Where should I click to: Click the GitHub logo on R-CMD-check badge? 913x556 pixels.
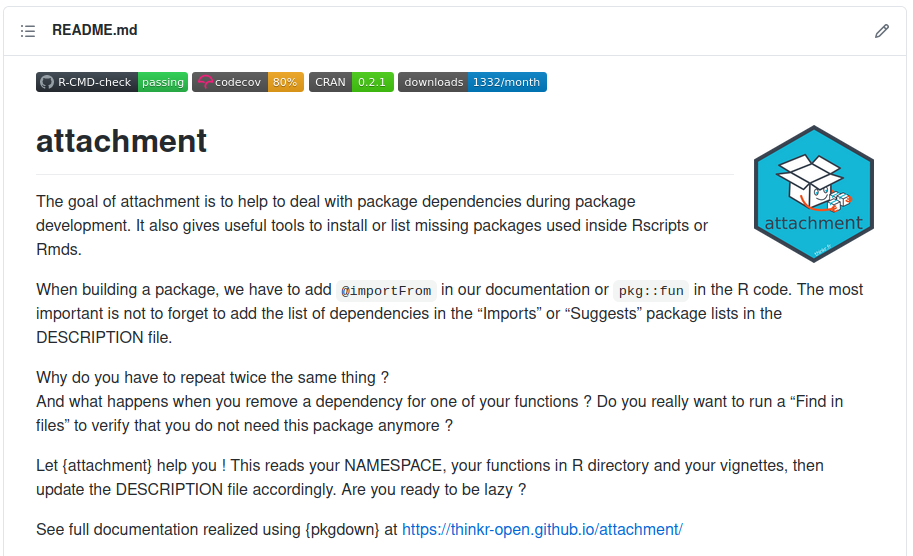click(47, 82)
